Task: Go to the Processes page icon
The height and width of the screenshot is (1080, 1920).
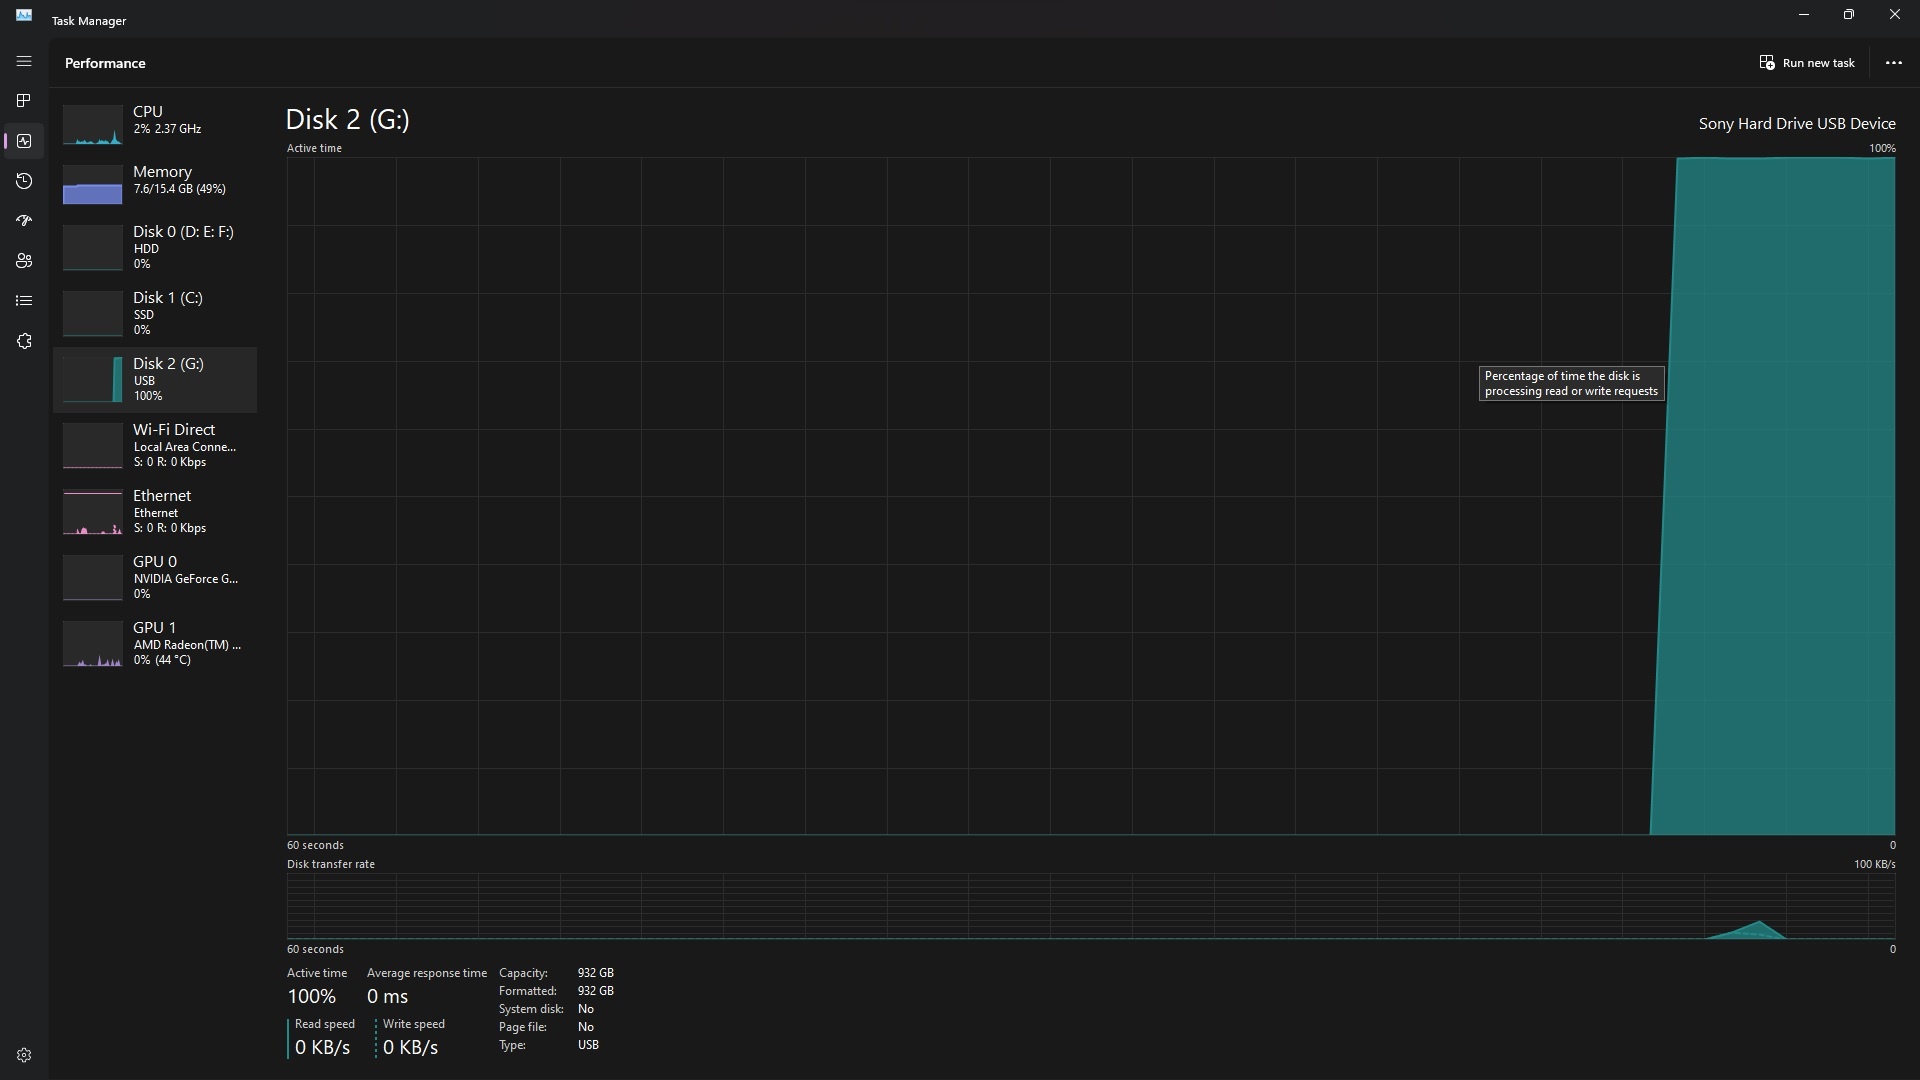Action: pos(24,101)
